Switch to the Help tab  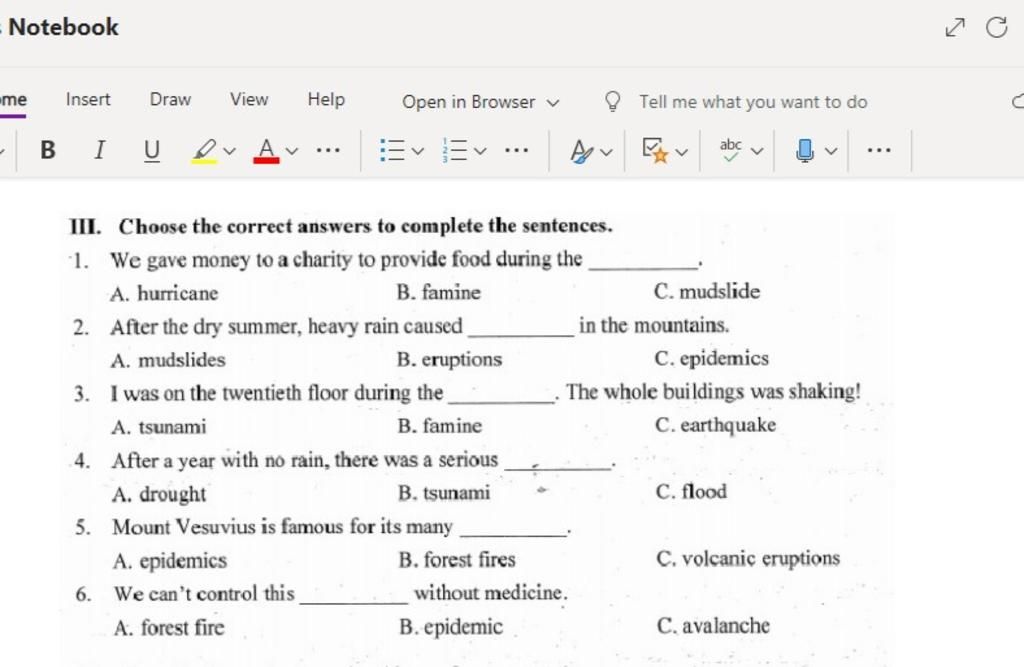[x=327, y=99]
